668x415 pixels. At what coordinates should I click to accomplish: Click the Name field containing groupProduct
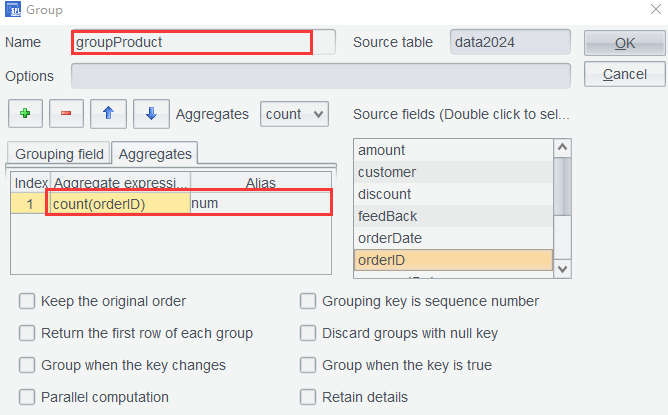coord(192,43)
